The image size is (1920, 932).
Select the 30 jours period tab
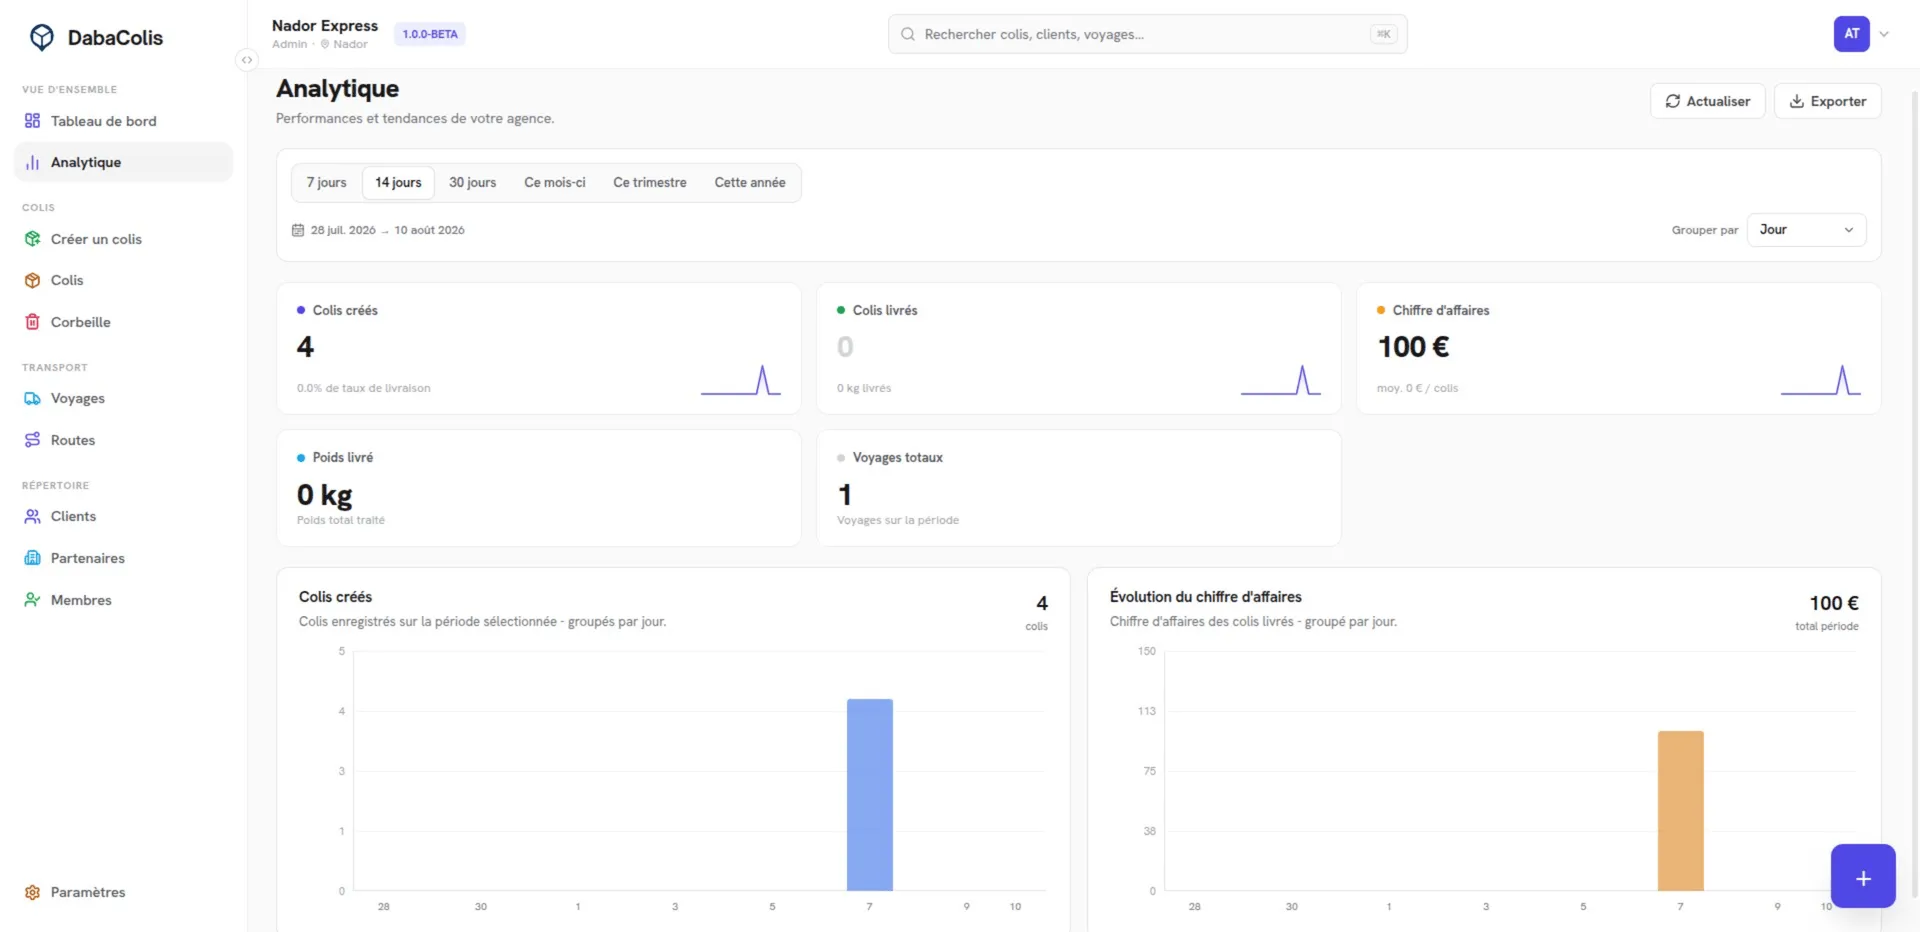pyautogui.click(x=472, y=183)
